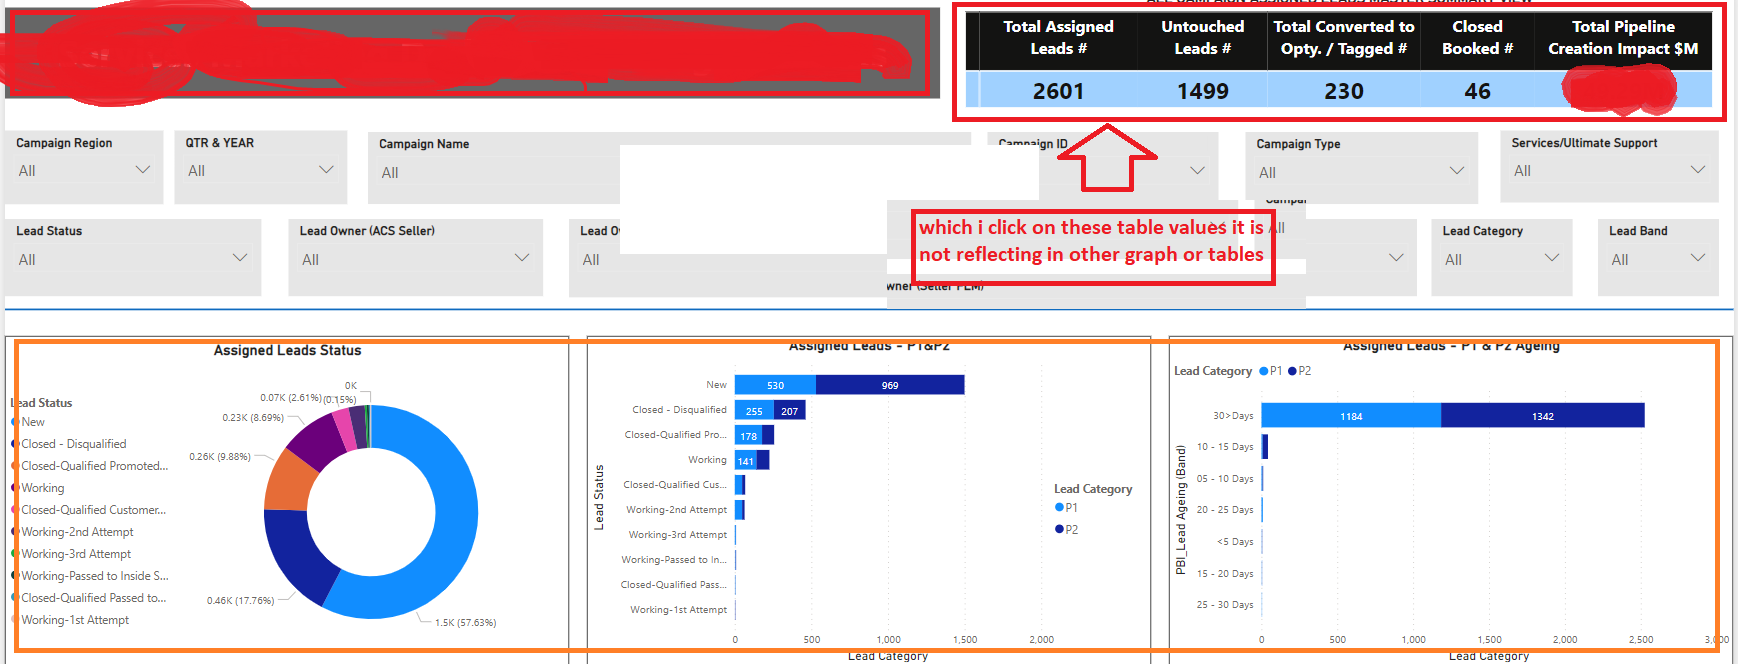Select the 30>Days P2 bar labeled 1342
The image size is (1738, 664).
pyautogui.click(x=1543, y=416)
